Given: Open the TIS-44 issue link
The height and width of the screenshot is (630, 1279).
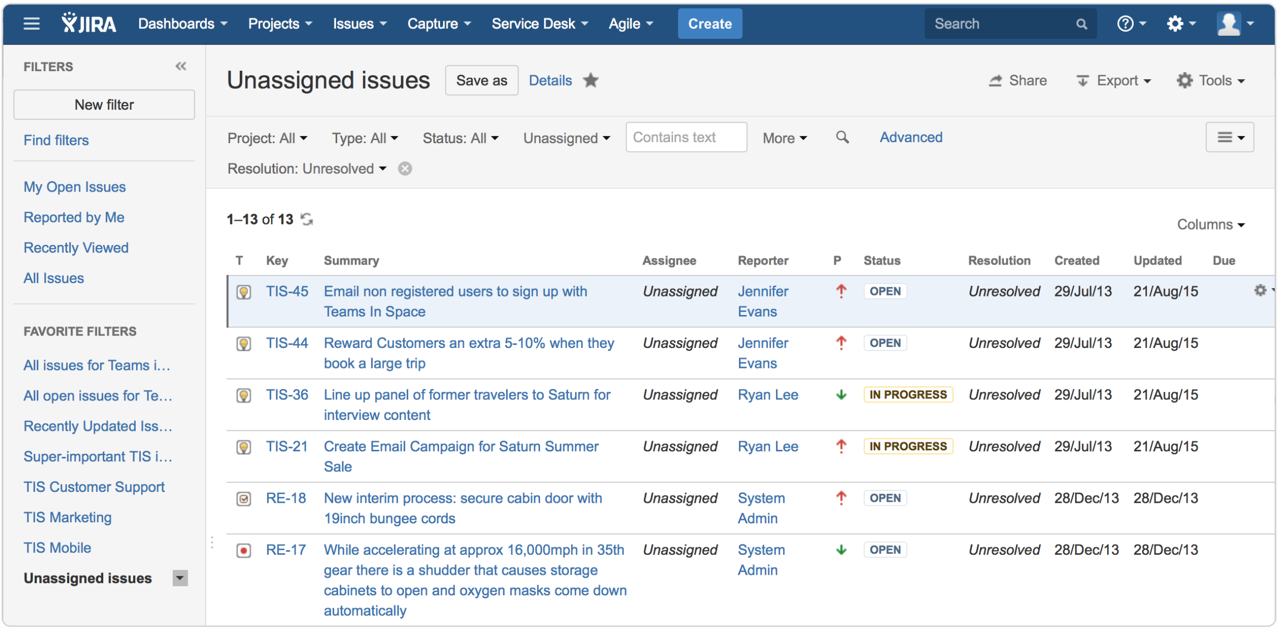Looking at the screenshot, I should (287, 343).
